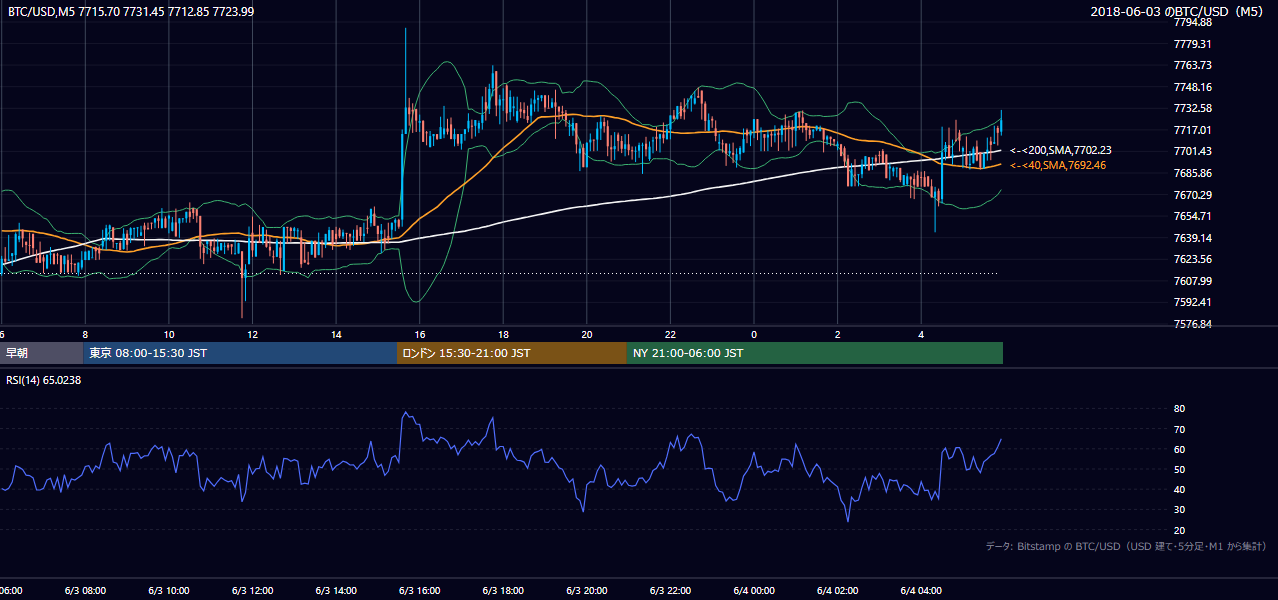The image size is (1278, 600).
Task: Click bottom time label 6/3 22:00
Action: tap(670, 591)
